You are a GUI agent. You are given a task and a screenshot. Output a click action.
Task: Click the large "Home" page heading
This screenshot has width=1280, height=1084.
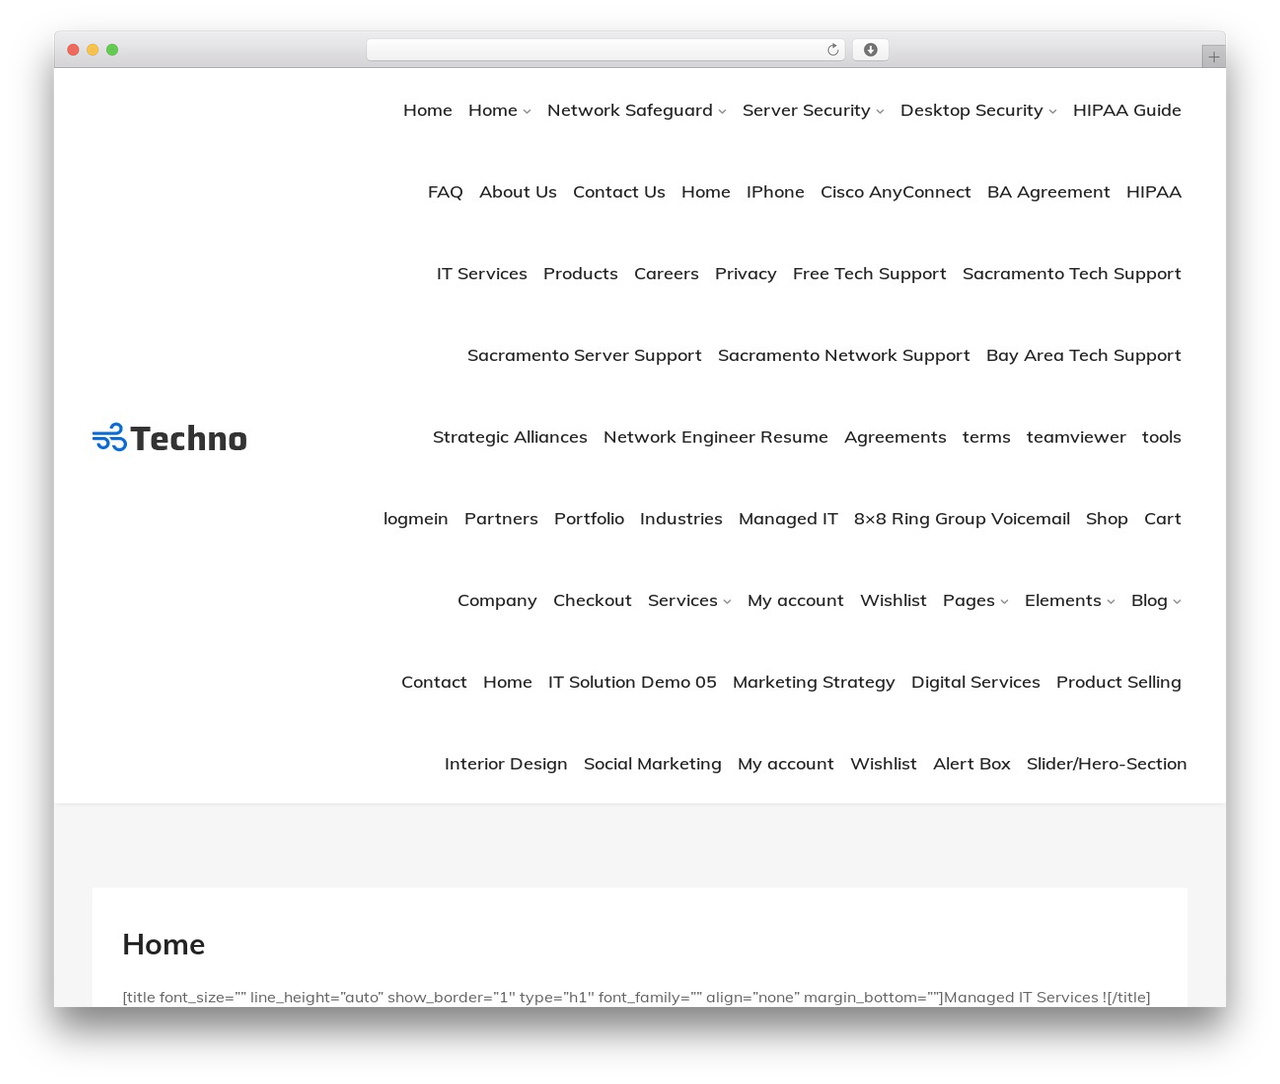pyautogui.click(x=164, y=945)
